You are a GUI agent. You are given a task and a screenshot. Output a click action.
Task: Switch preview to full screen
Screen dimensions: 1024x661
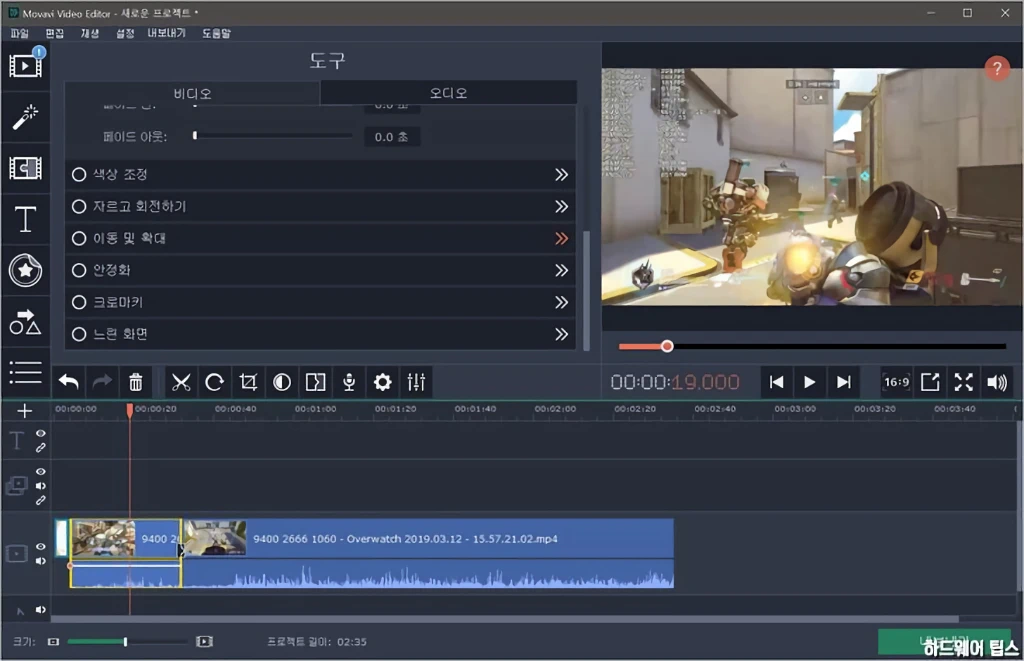pyautogui.click(x=963, y=382)
